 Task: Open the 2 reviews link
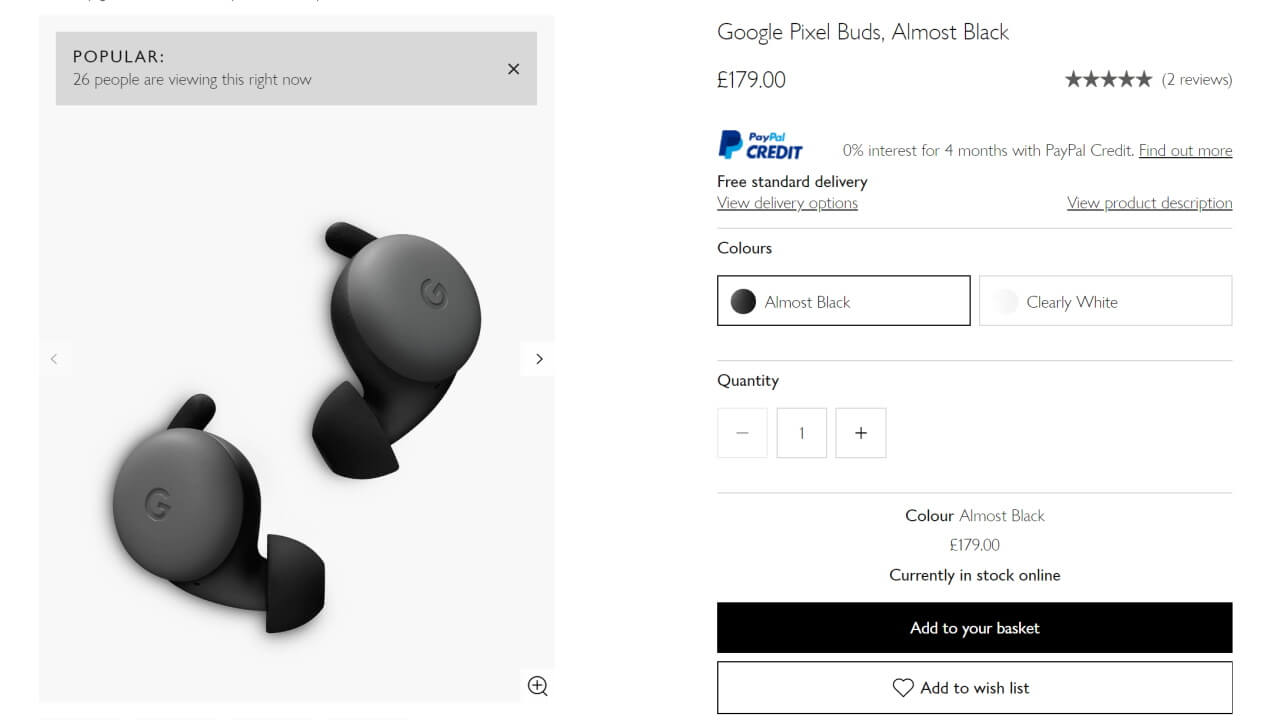tap(1197, 80)
